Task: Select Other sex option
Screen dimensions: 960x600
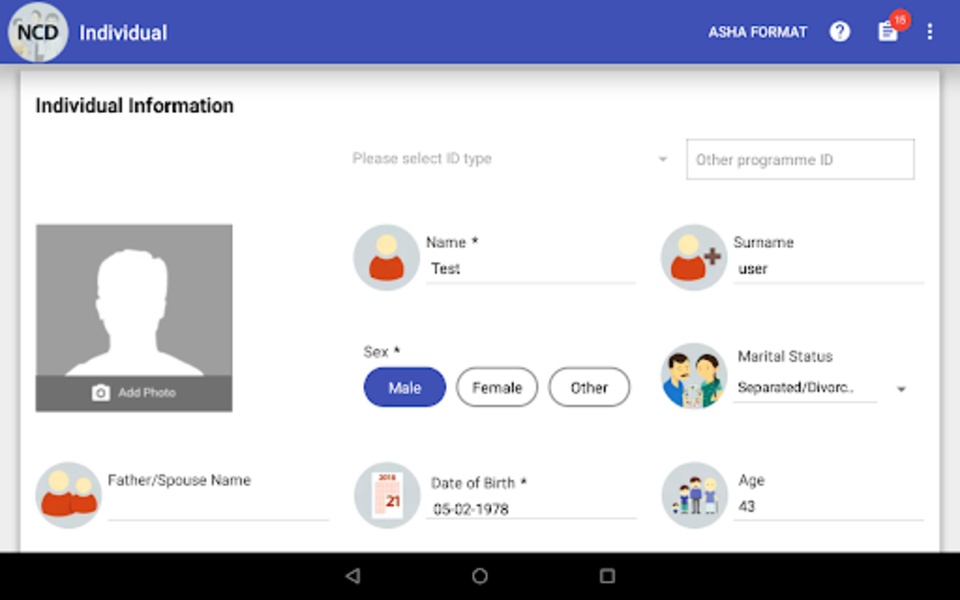Action: click(x=589, y=387)
